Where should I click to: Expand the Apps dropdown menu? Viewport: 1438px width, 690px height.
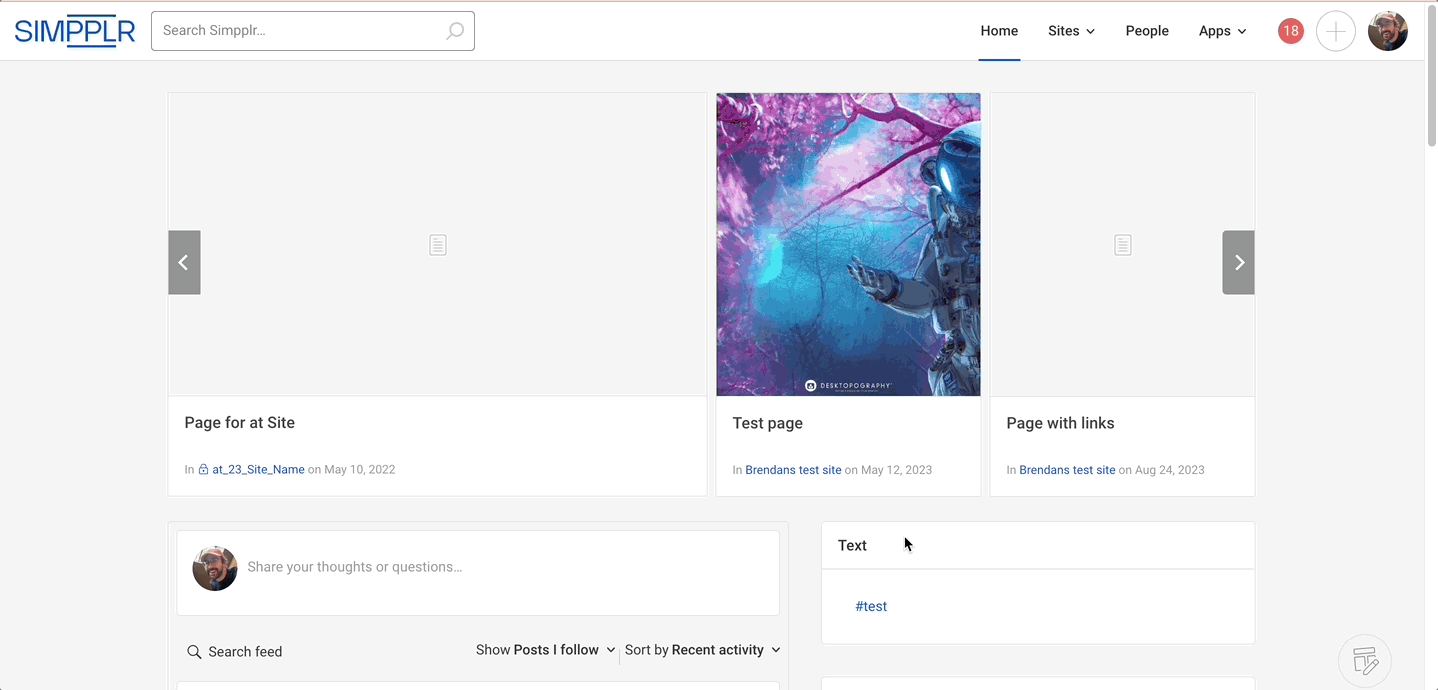(x=1222, y=31)
